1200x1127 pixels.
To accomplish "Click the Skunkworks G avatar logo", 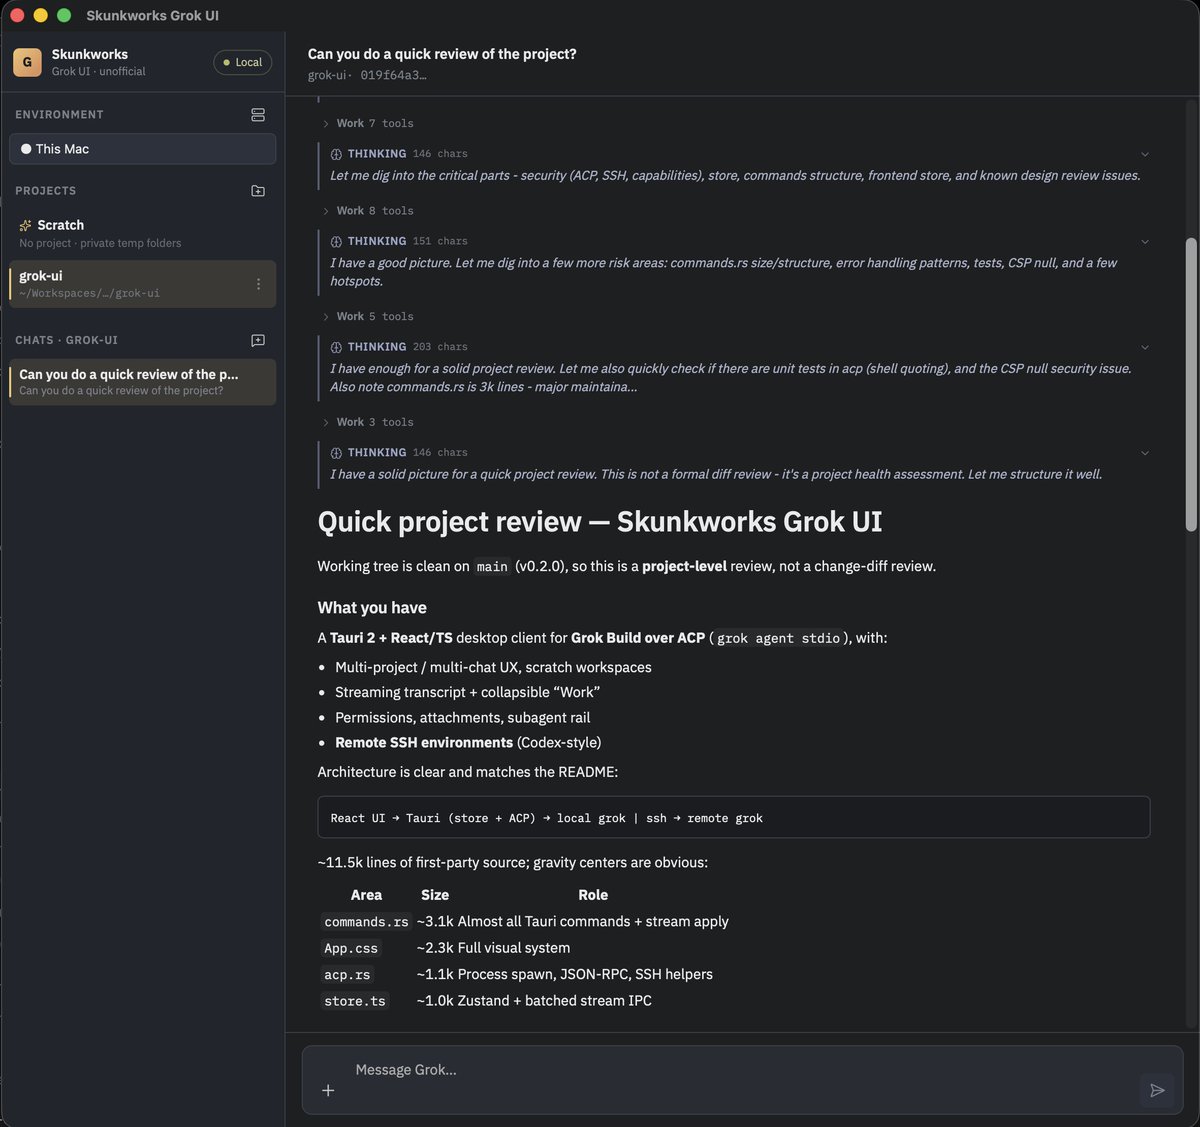I will [27, 62].
